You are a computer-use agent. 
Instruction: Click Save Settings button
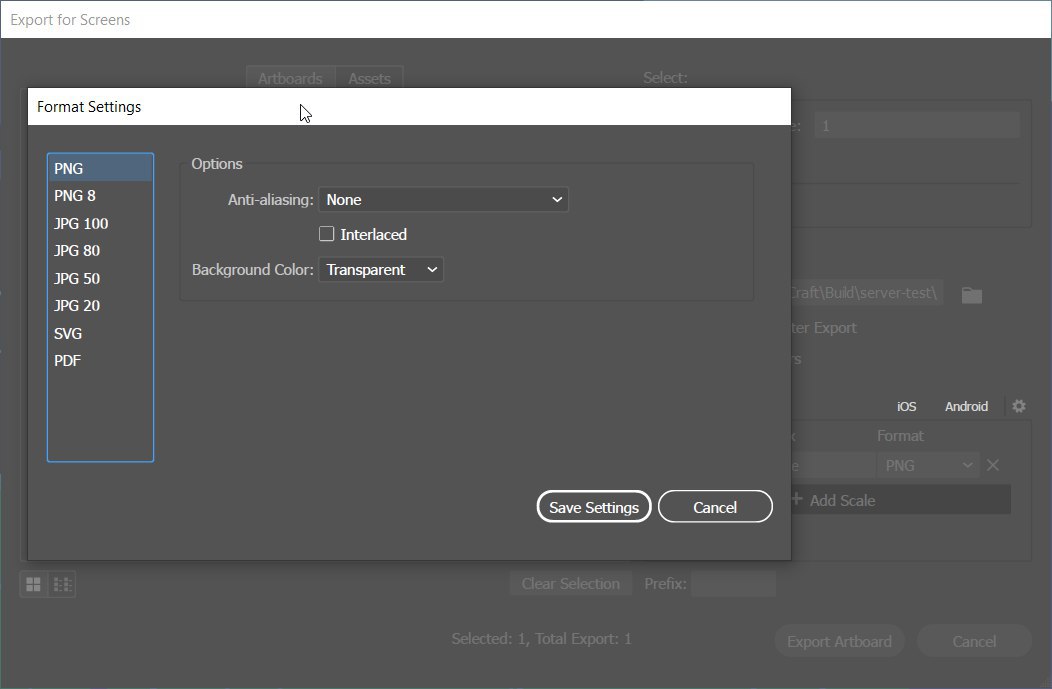(594, 507)
